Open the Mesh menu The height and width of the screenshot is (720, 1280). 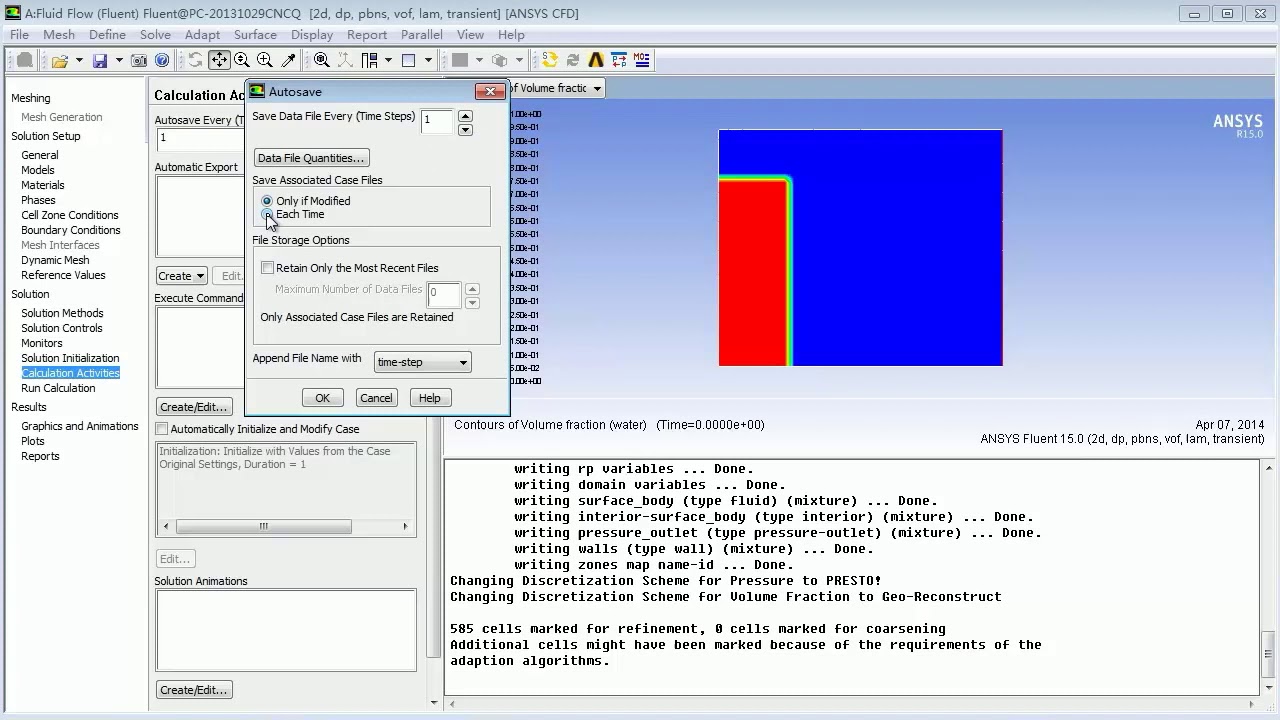[x=59, y=34]
